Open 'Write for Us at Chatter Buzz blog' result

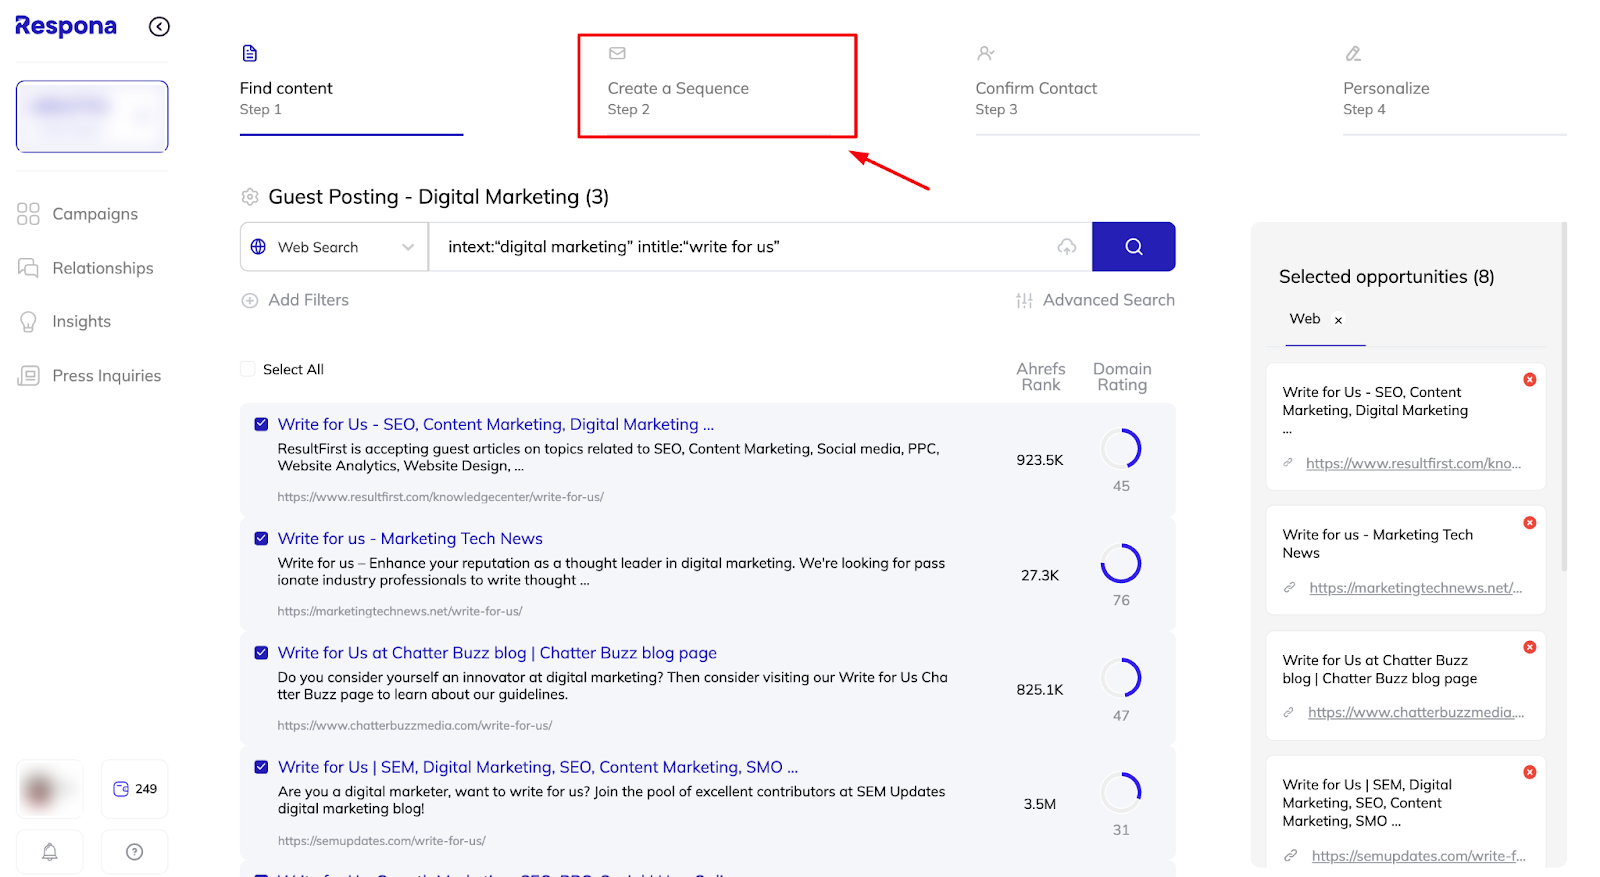pyautogui.click(x=497, y=653)
